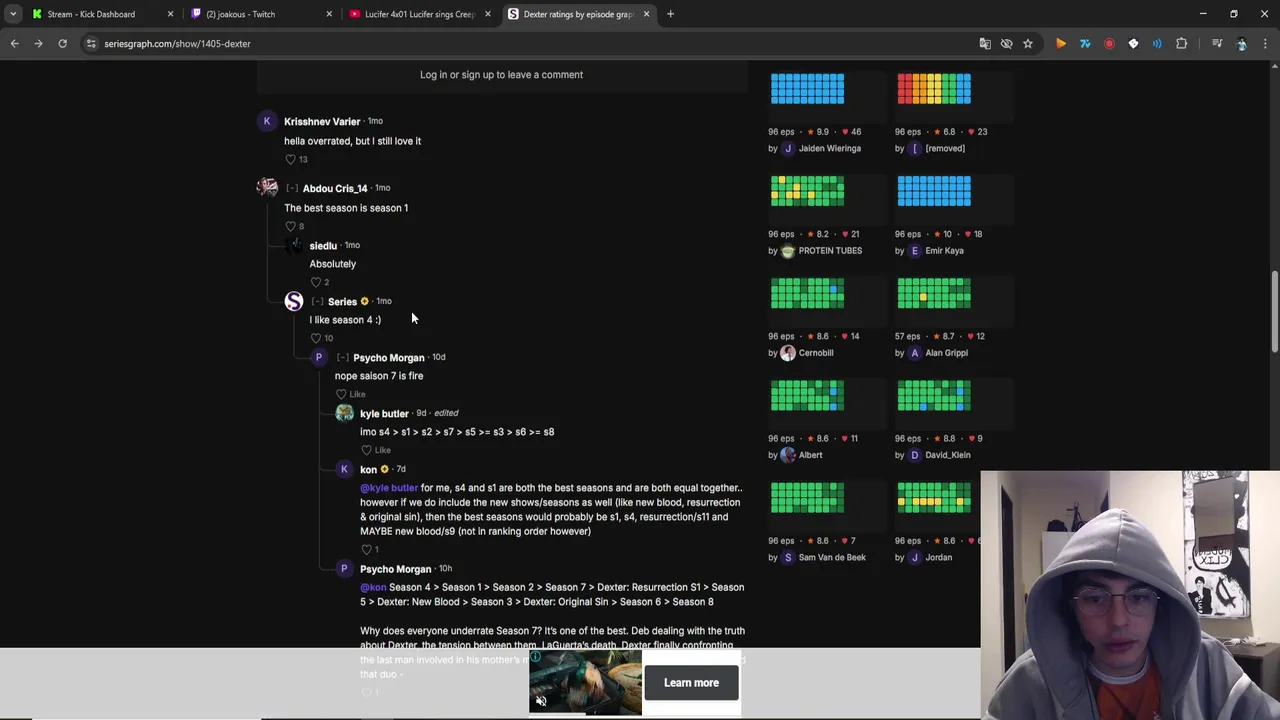This screenshot has width=1280, height=720.
Task: Switch to the Lucifer 4x01 YouTube tab
Action: click(419, 14)
